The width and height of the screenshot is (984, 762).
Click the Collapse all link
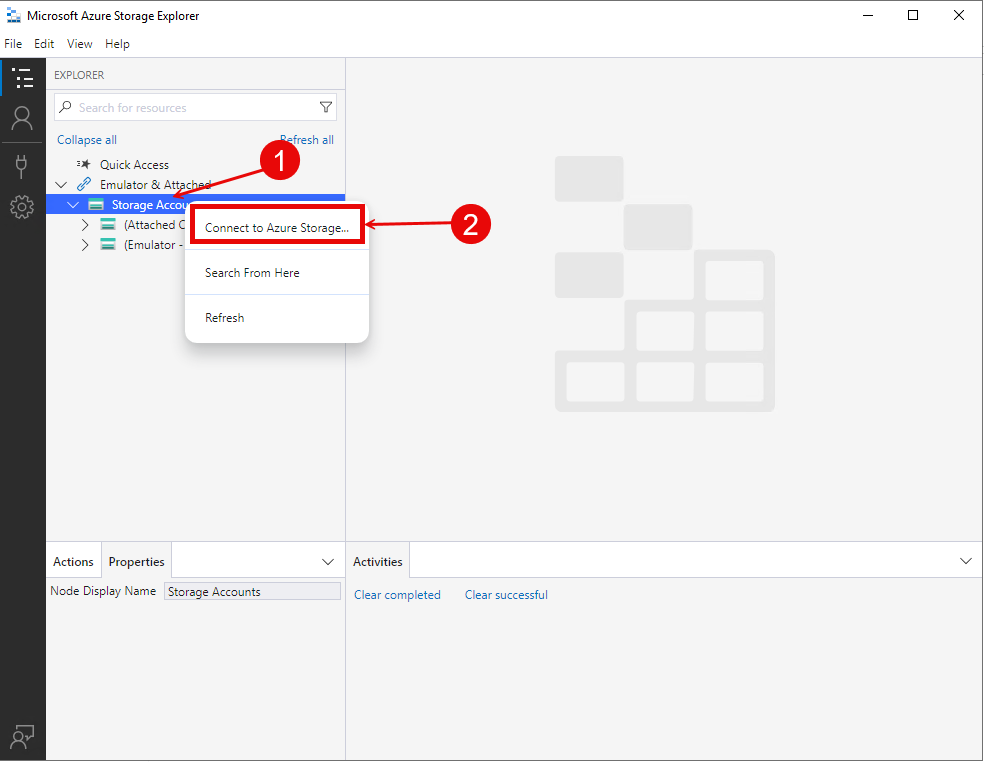[87, 140]
